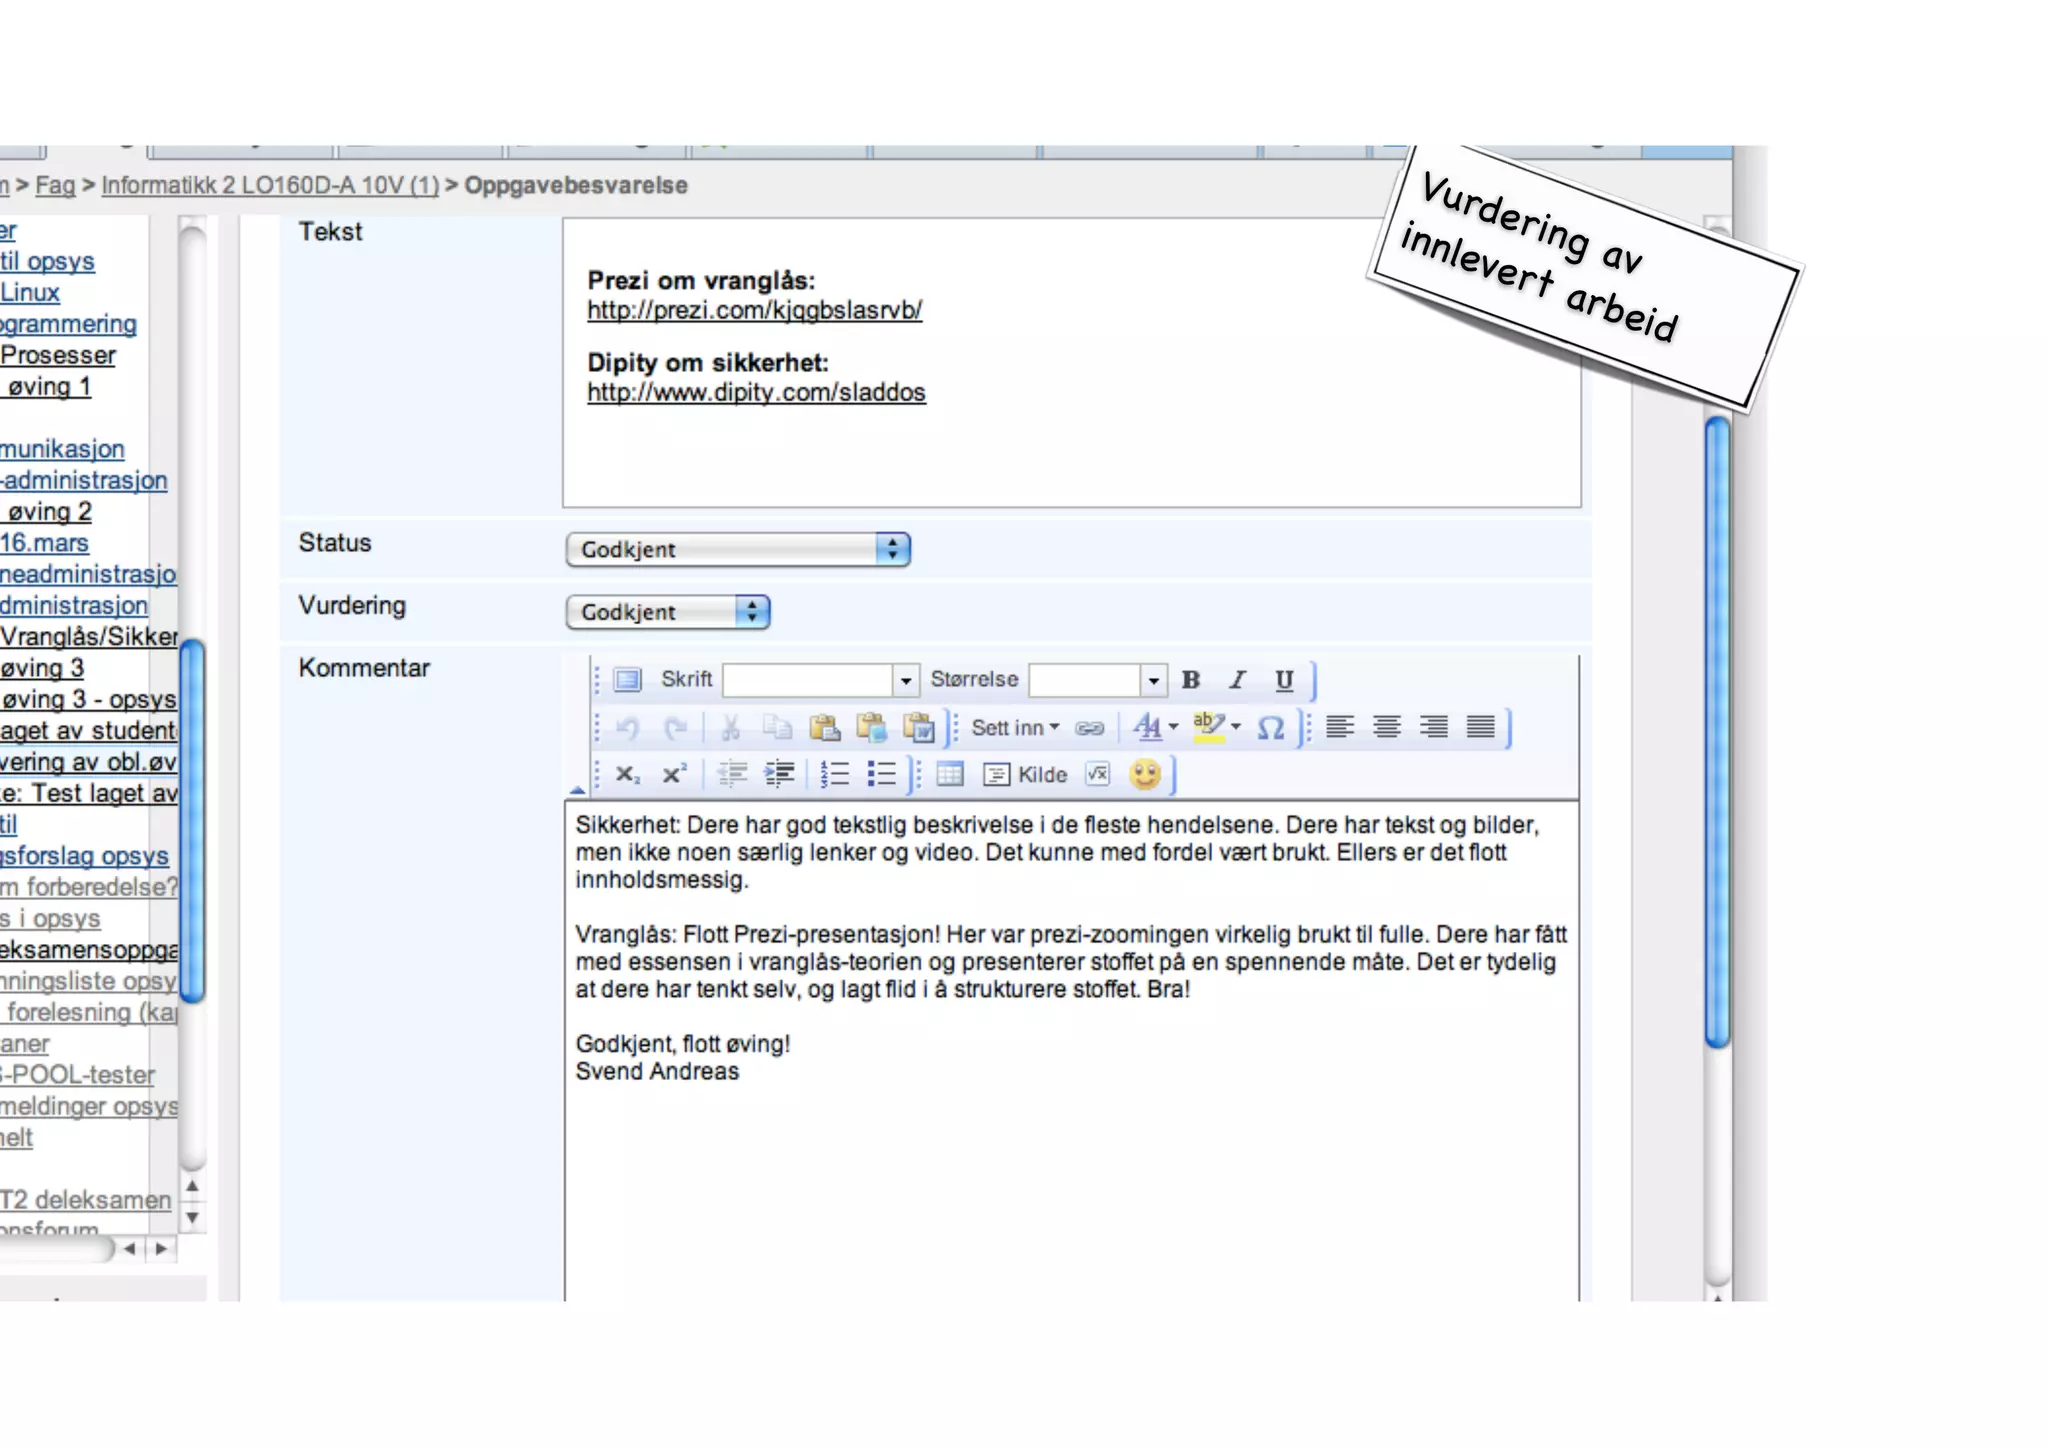This screenshot has height=1447, width=2048.
Task: Open the prezi.com/kjqgbslasrvb link
Action: 754,310
